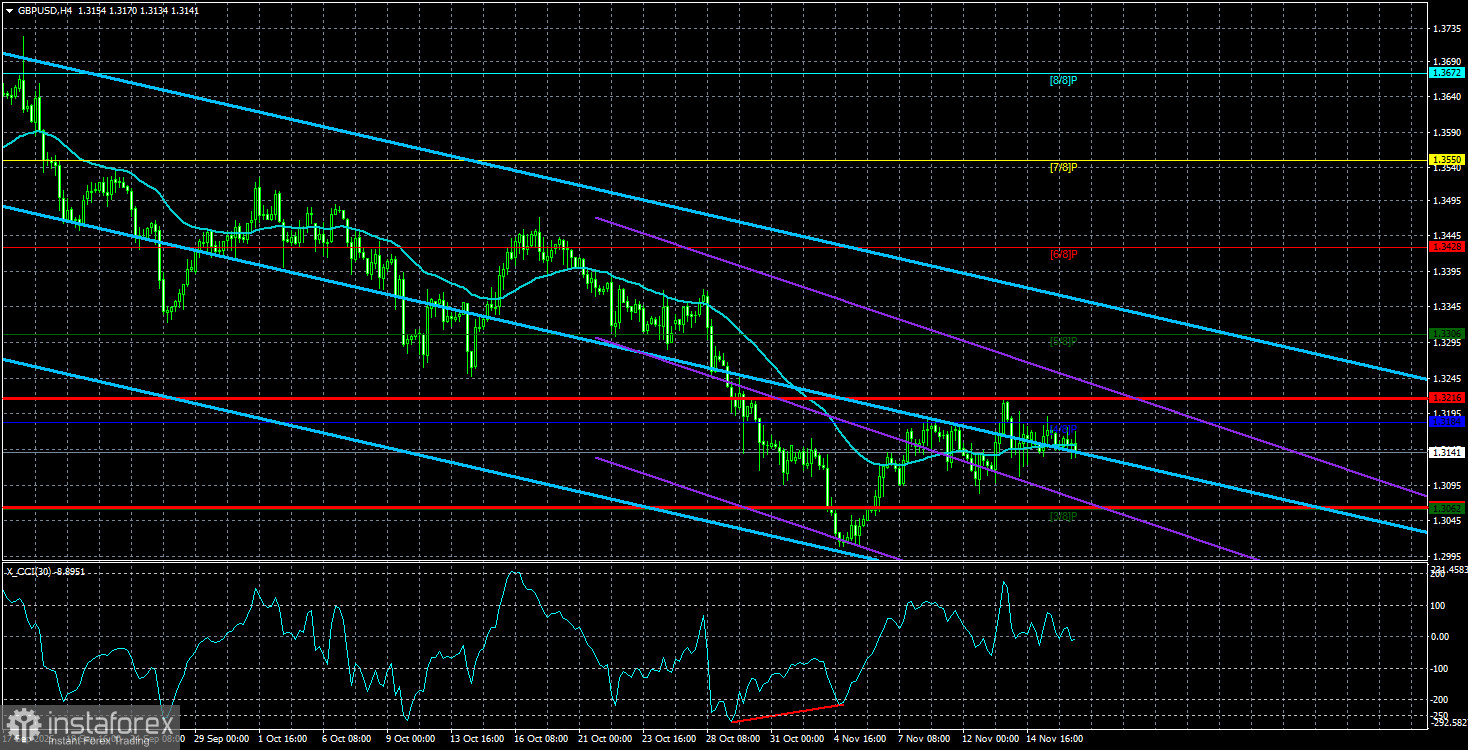Viewport: 1468px width, 750px height.
Task: Select the current price tag 1.3141
Action: [1448, 452]
